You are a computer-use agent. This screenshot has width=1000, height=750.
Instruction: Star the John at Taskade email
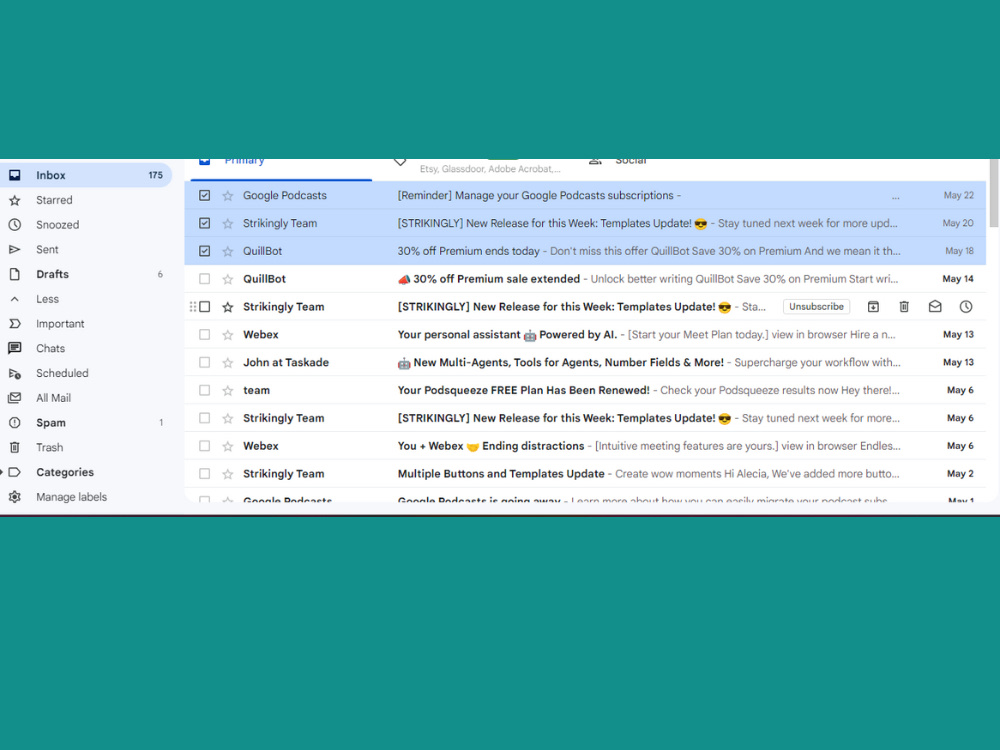click(x=228, y=362)
